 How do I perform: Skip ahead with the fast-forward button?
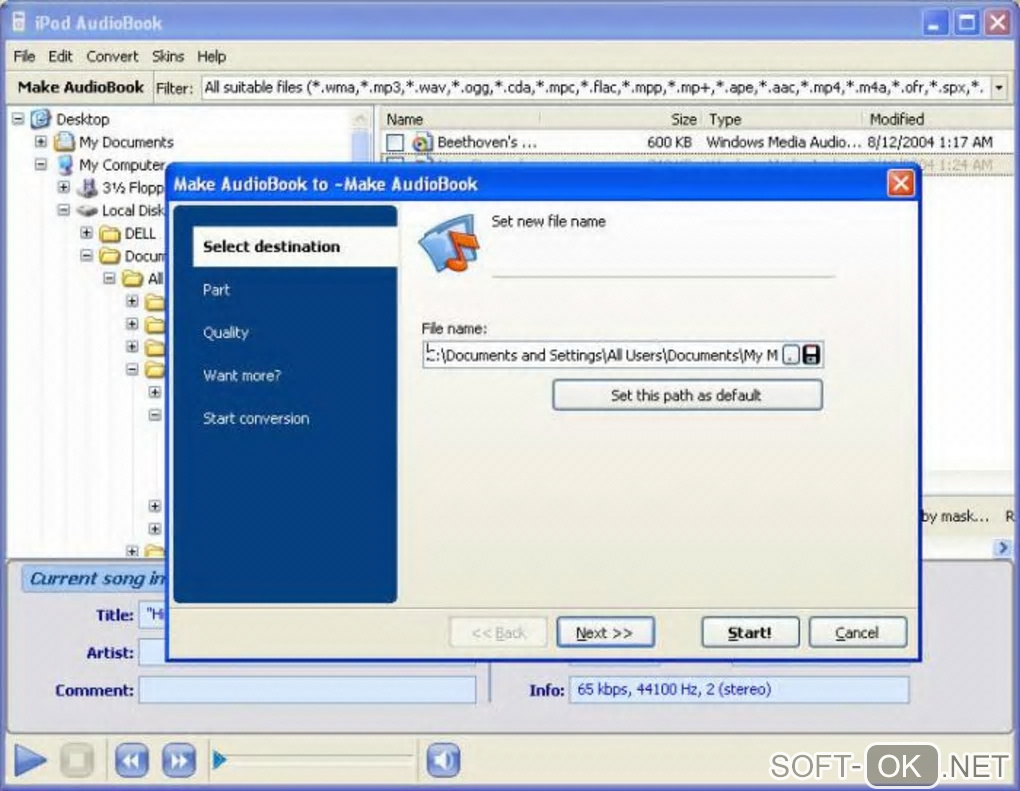coord(179,760)
